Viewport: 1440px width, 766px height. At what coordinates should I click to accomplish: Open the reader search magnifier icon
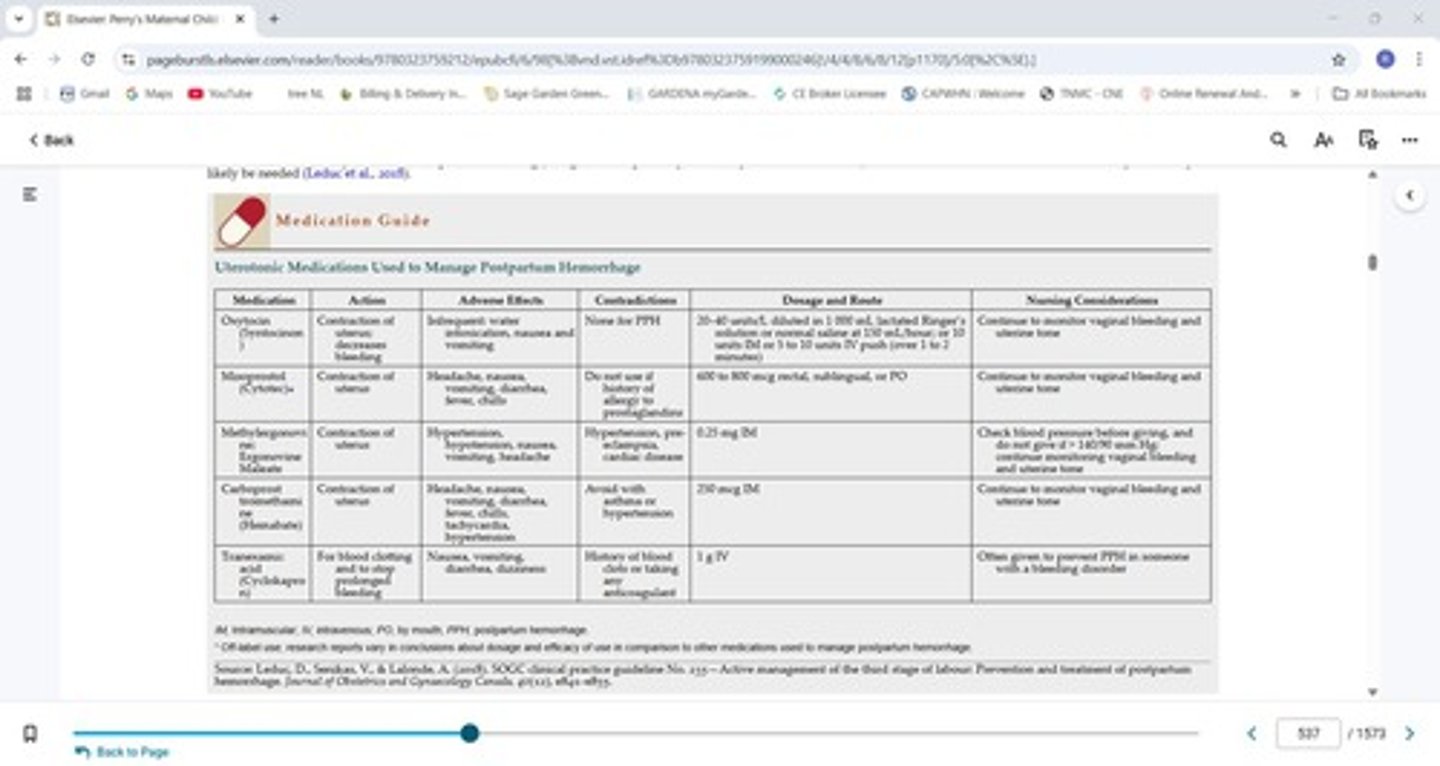pos(1278,140)
